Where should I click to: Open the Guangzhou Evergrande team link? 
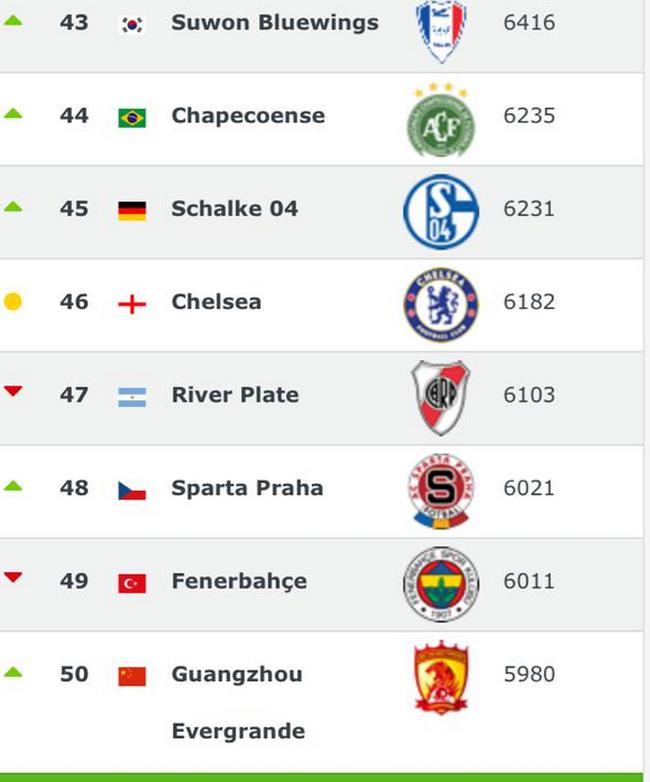tap(238, 702)
